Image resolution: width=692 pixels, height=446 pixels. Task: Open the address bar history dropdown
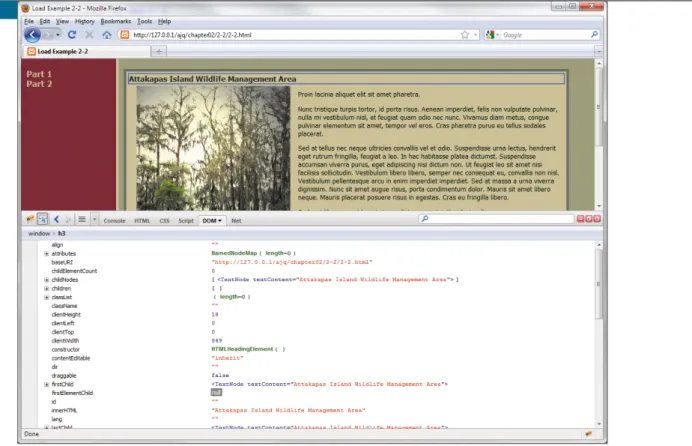475,35
